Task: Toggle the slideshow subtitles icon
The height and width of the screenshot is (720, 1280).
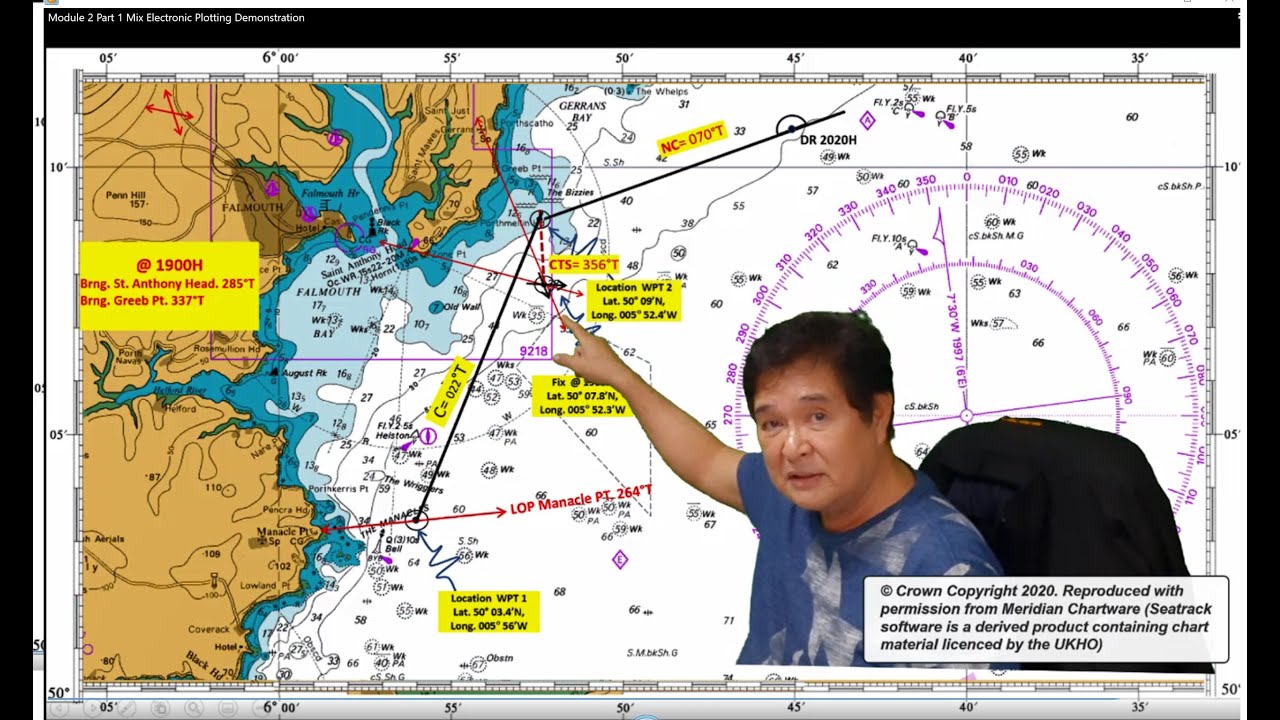Action: (228, 708)
